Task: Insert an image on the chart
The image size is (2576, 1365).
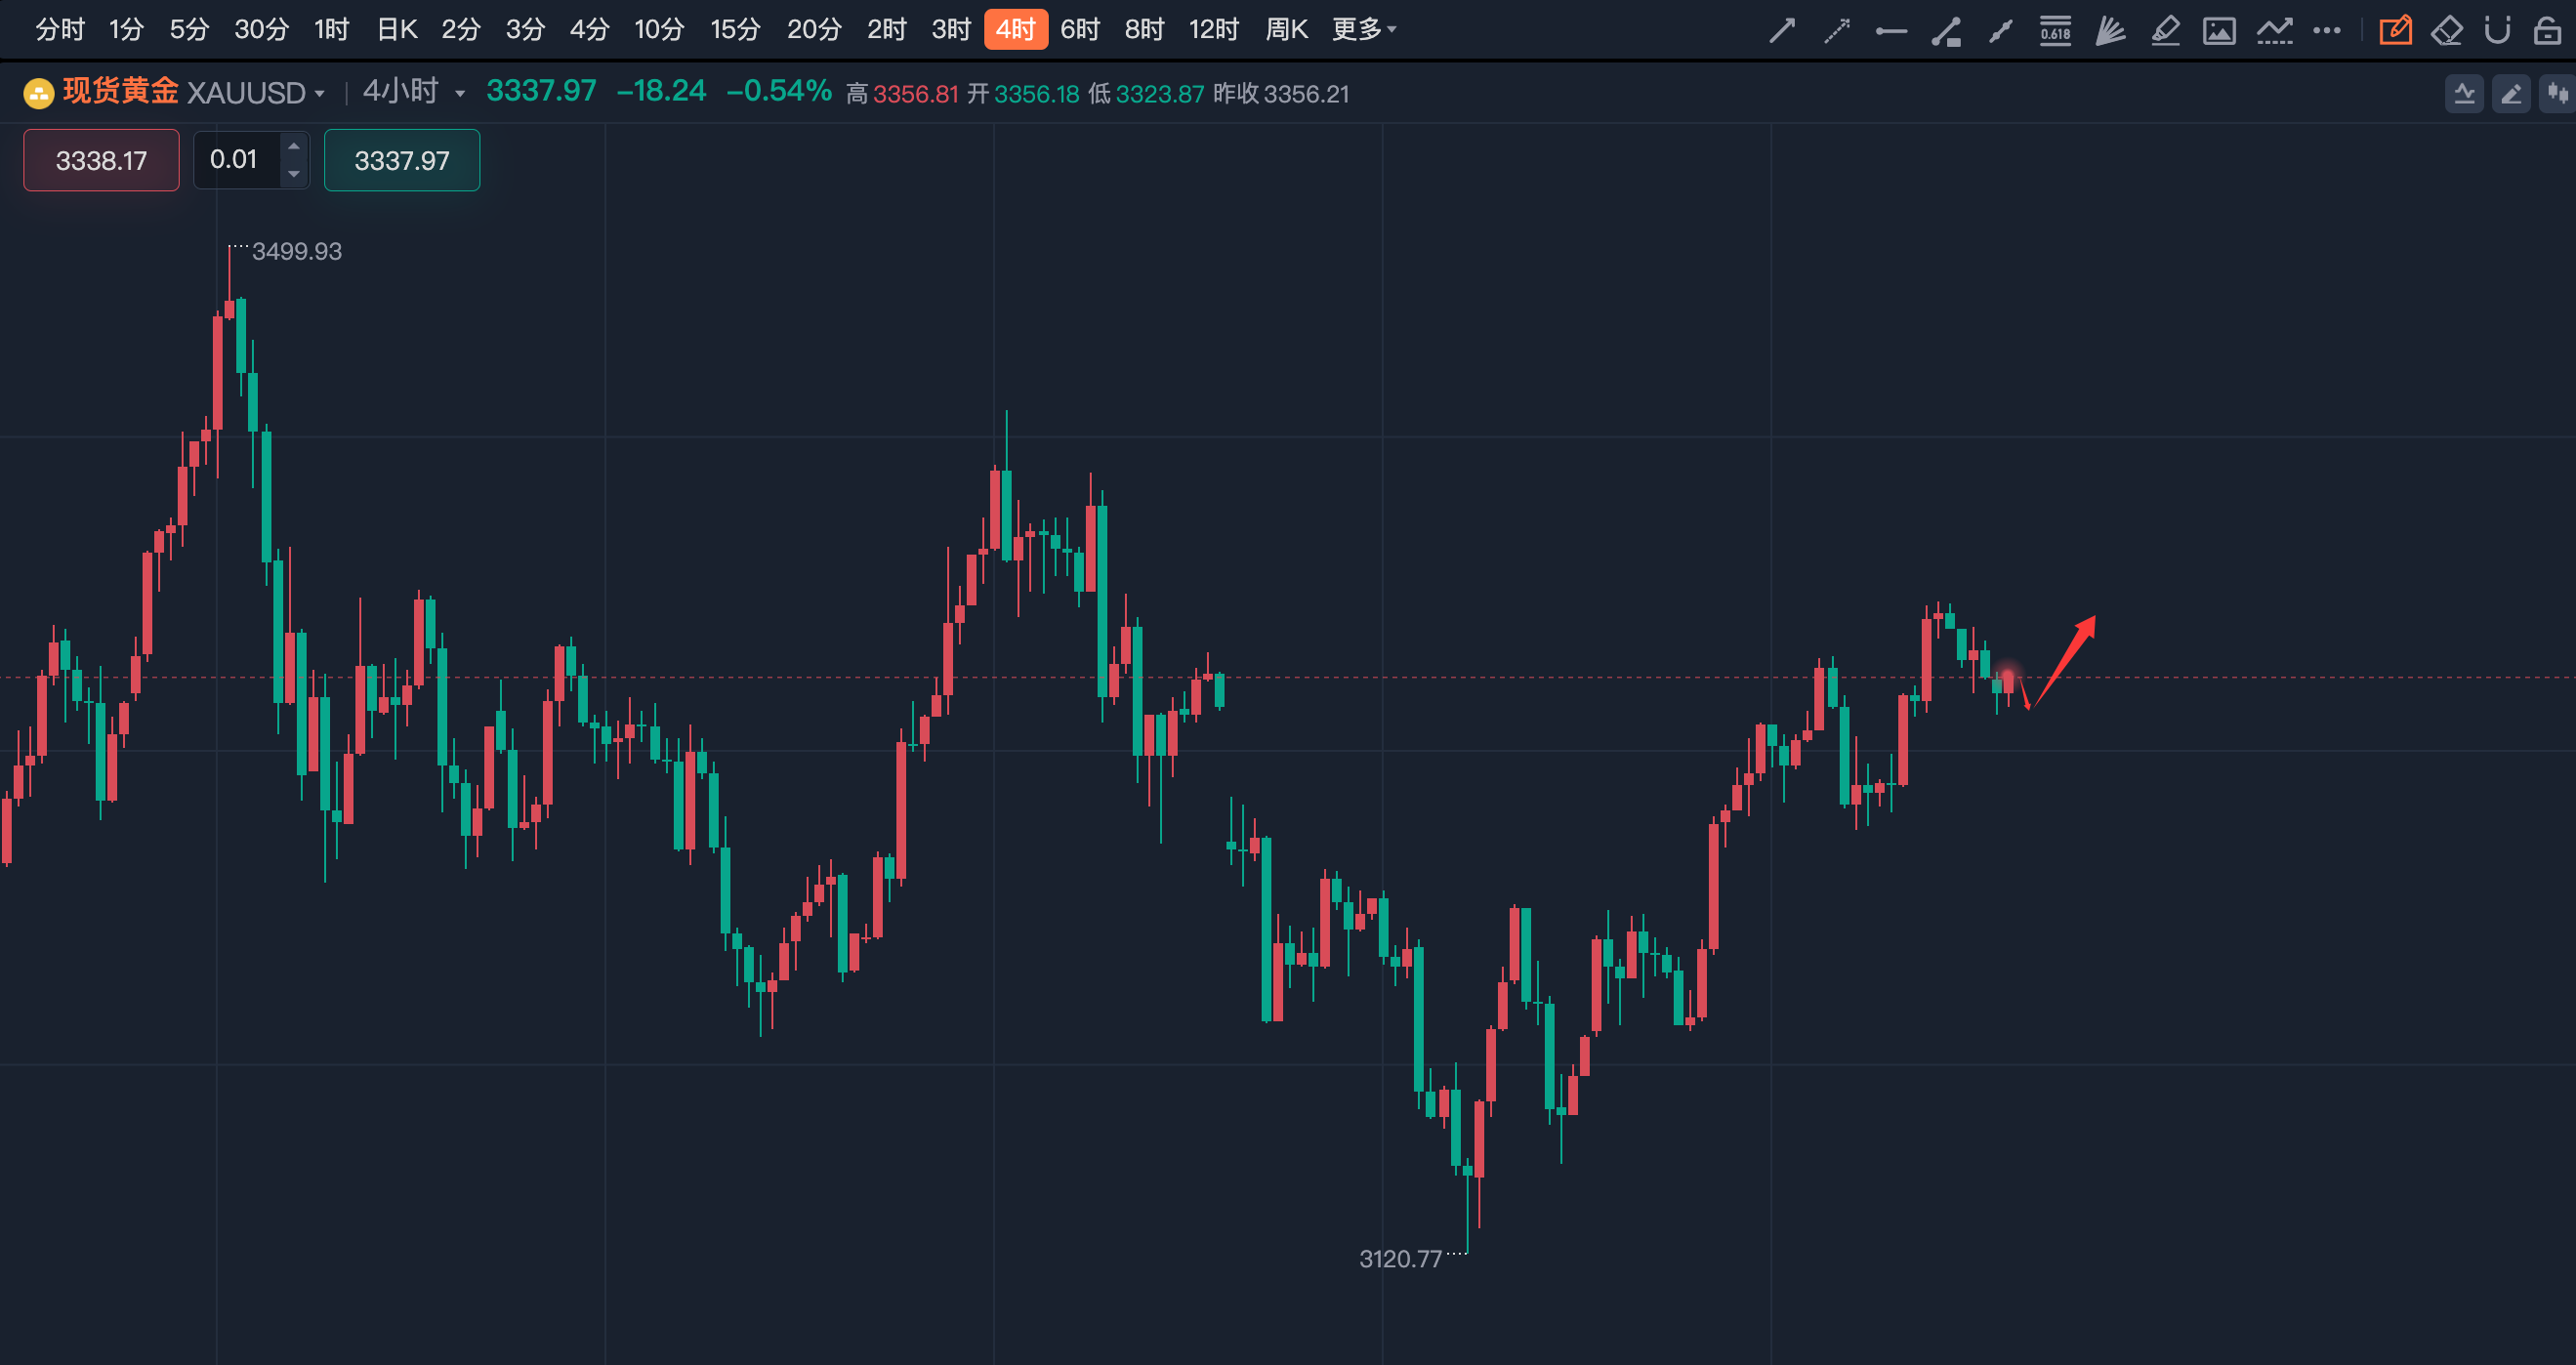Action: pos(2219,31)
